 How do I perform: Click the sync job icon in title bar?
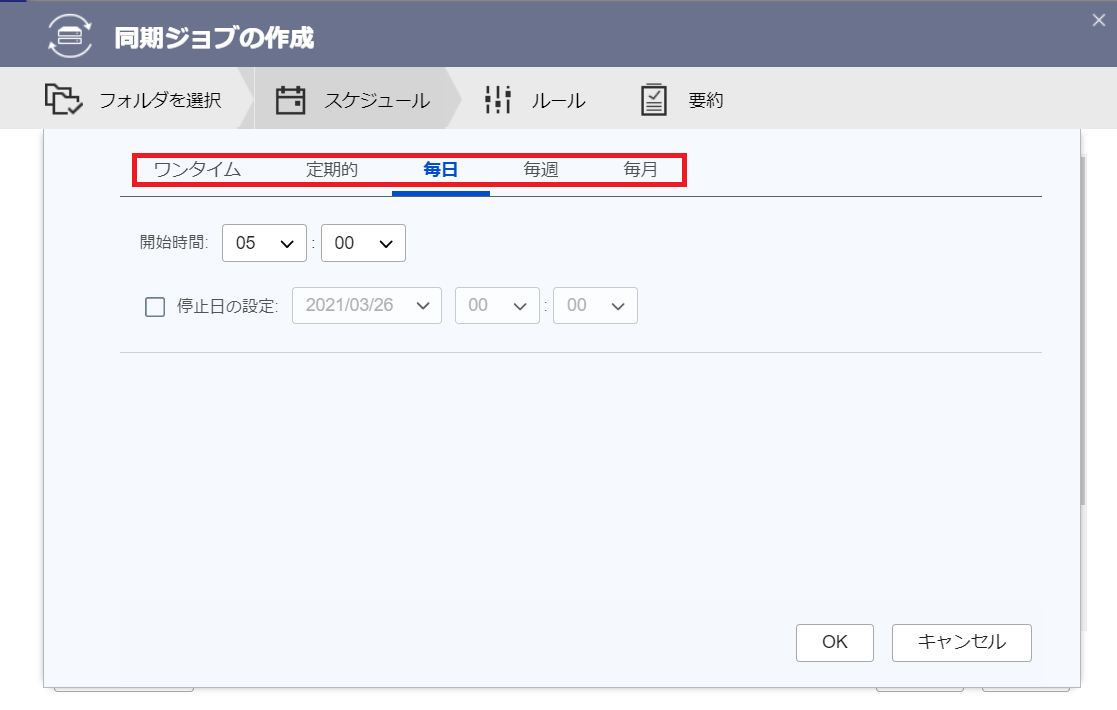point(70,36)
